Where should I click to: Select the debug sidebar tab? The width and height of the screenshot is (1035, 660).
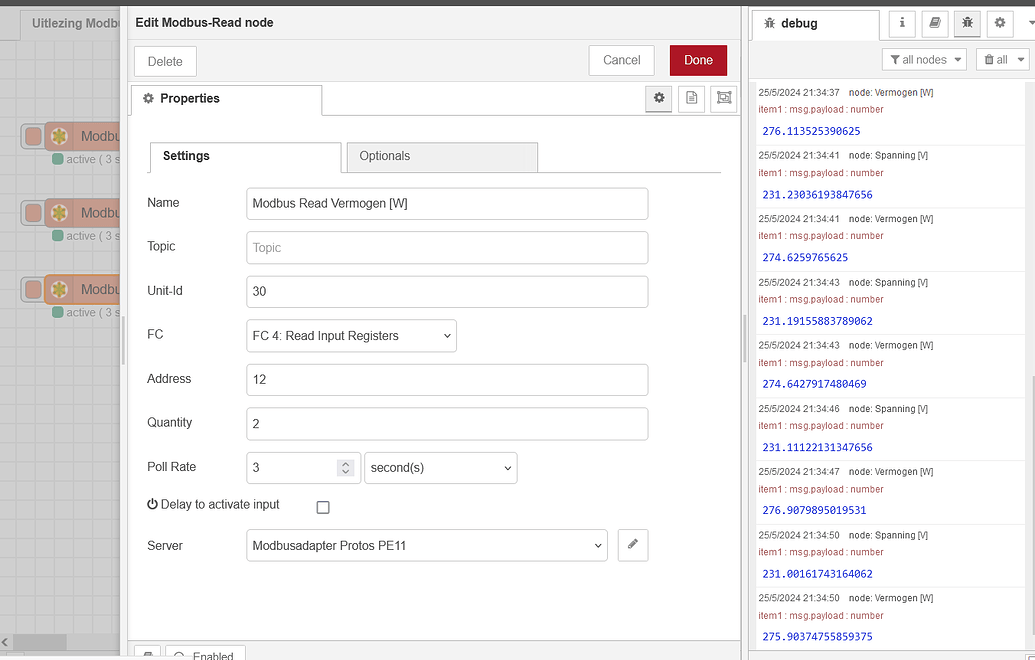pos(815,24)
